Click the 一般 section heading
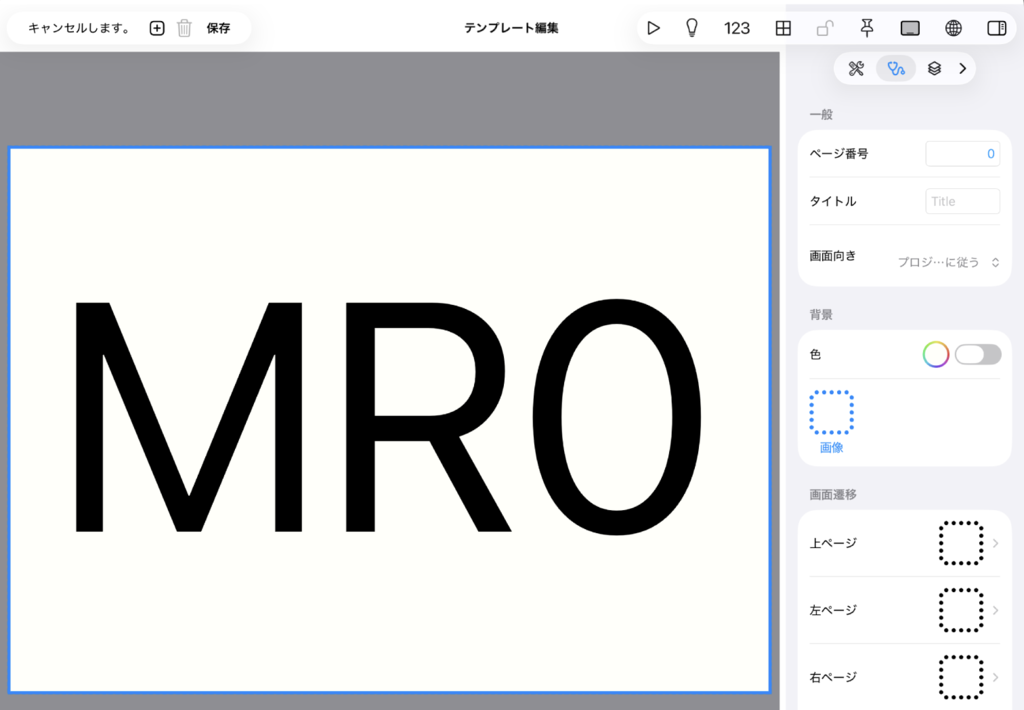Viewport: 1024px width, 710px height. [821, 114]
